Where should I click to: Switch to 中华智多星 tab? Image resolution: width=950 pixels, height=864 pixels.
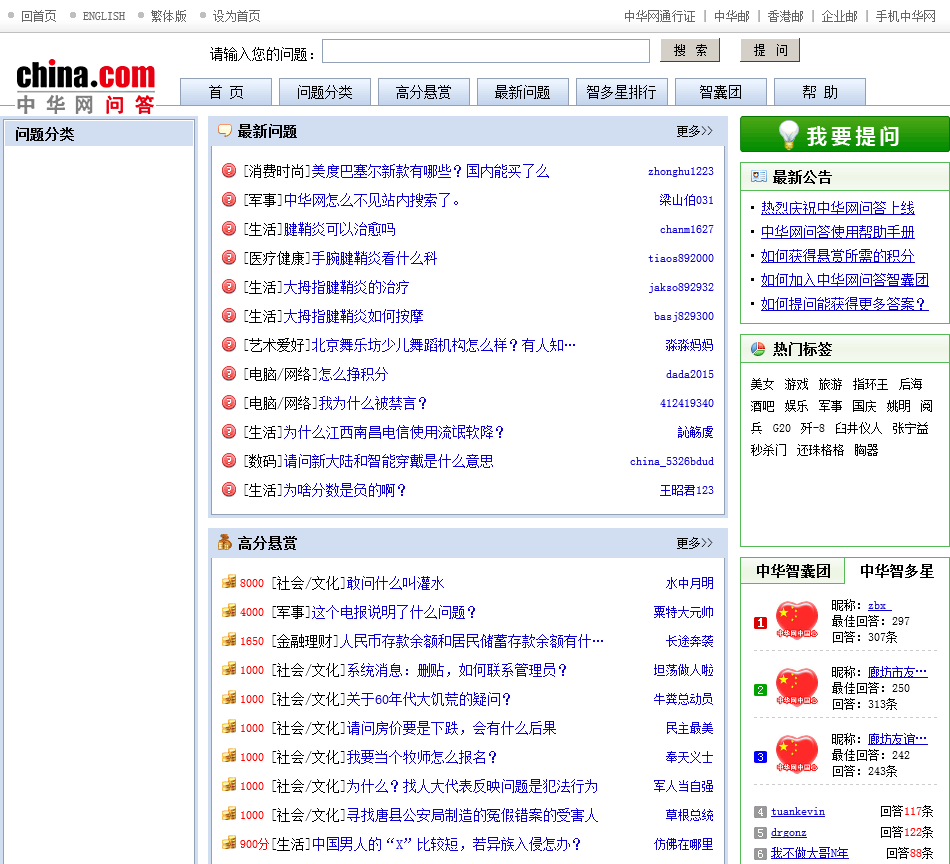coord(897,571)
